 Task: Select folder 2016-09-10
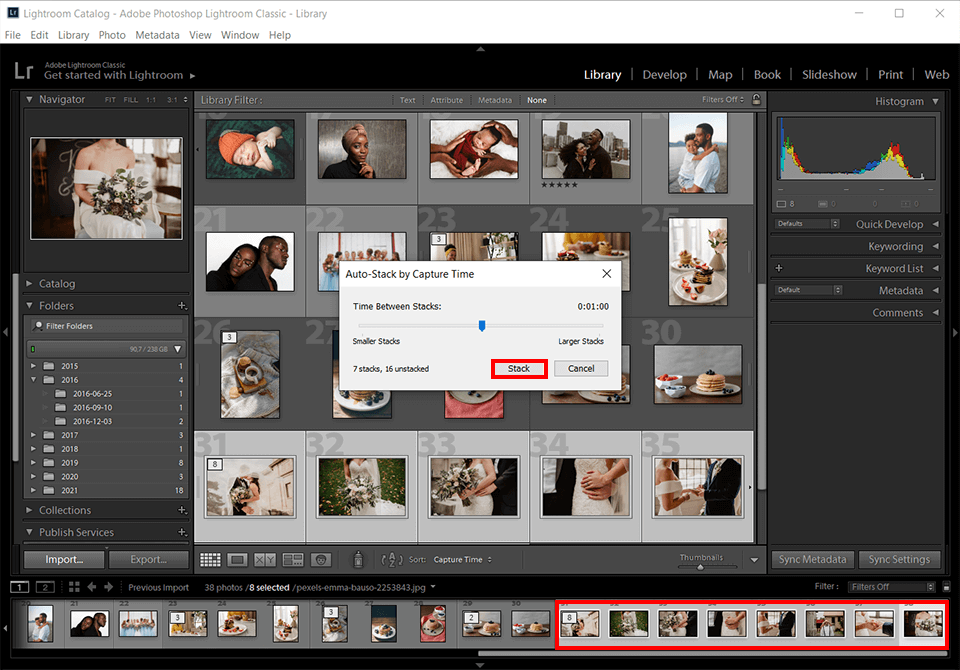pos(92,407)
